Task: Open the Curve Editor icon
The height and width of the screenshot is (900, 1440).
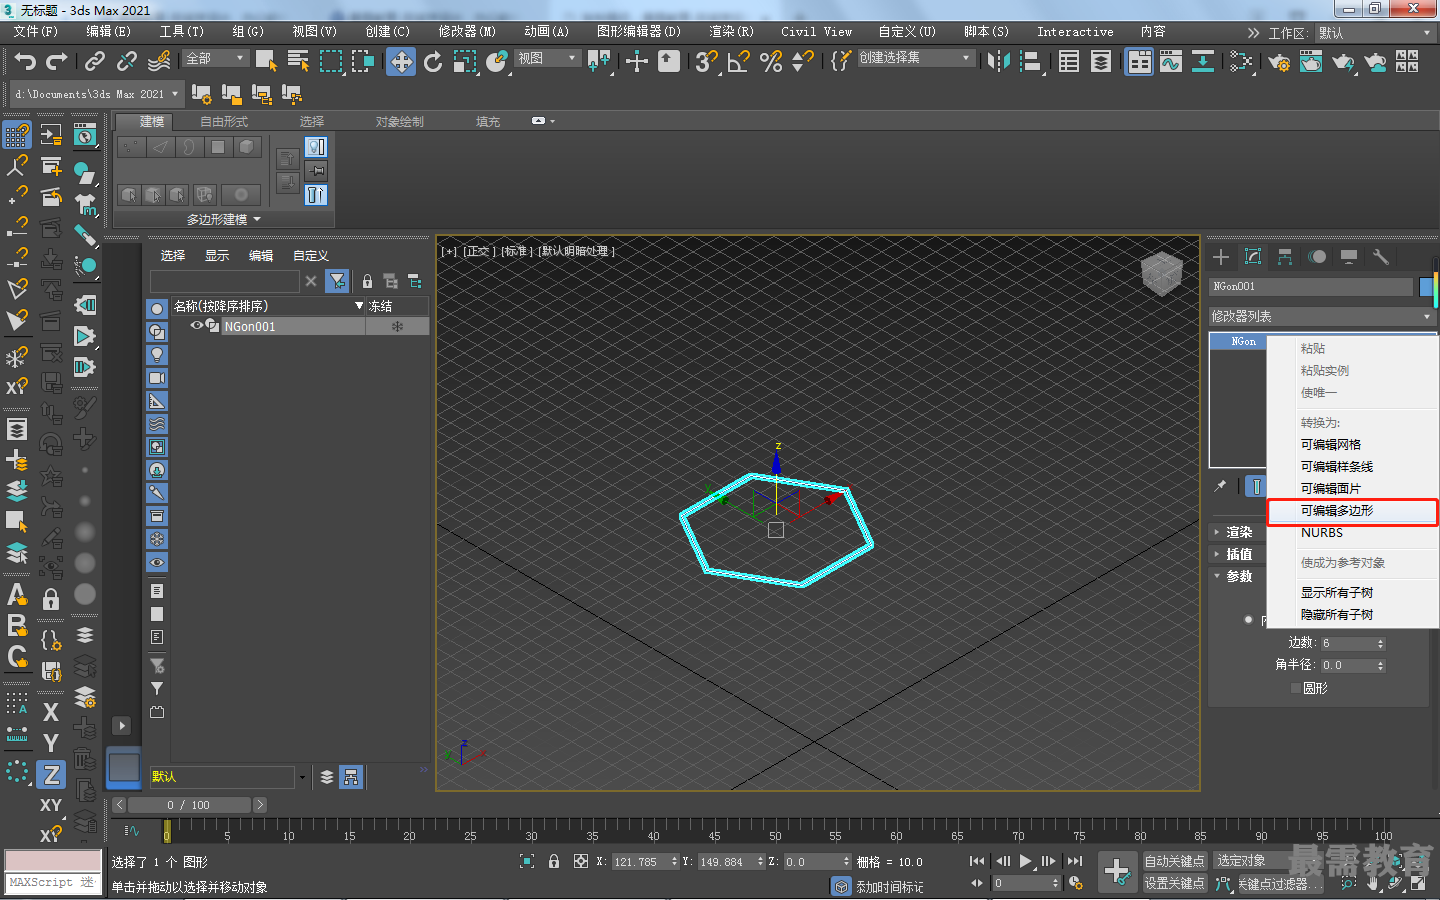Action: click(1171, 62)
